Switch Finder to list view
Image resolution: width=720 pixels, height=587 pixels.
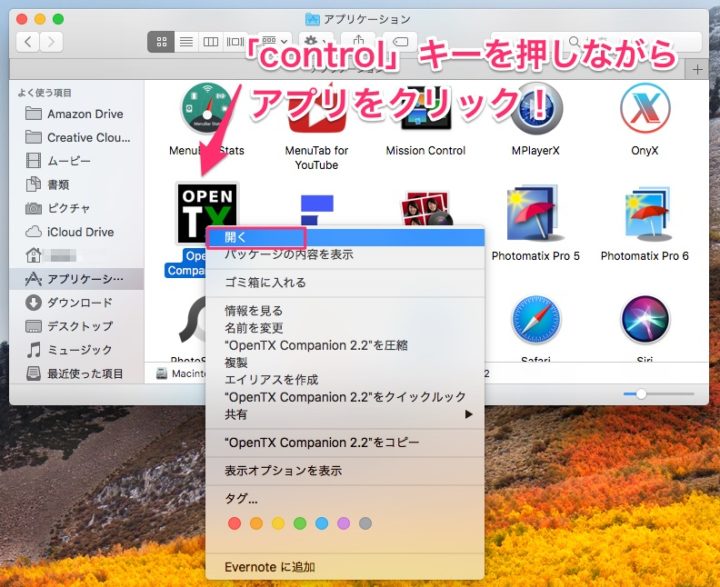pyautogui.click(x=185, y=42)
